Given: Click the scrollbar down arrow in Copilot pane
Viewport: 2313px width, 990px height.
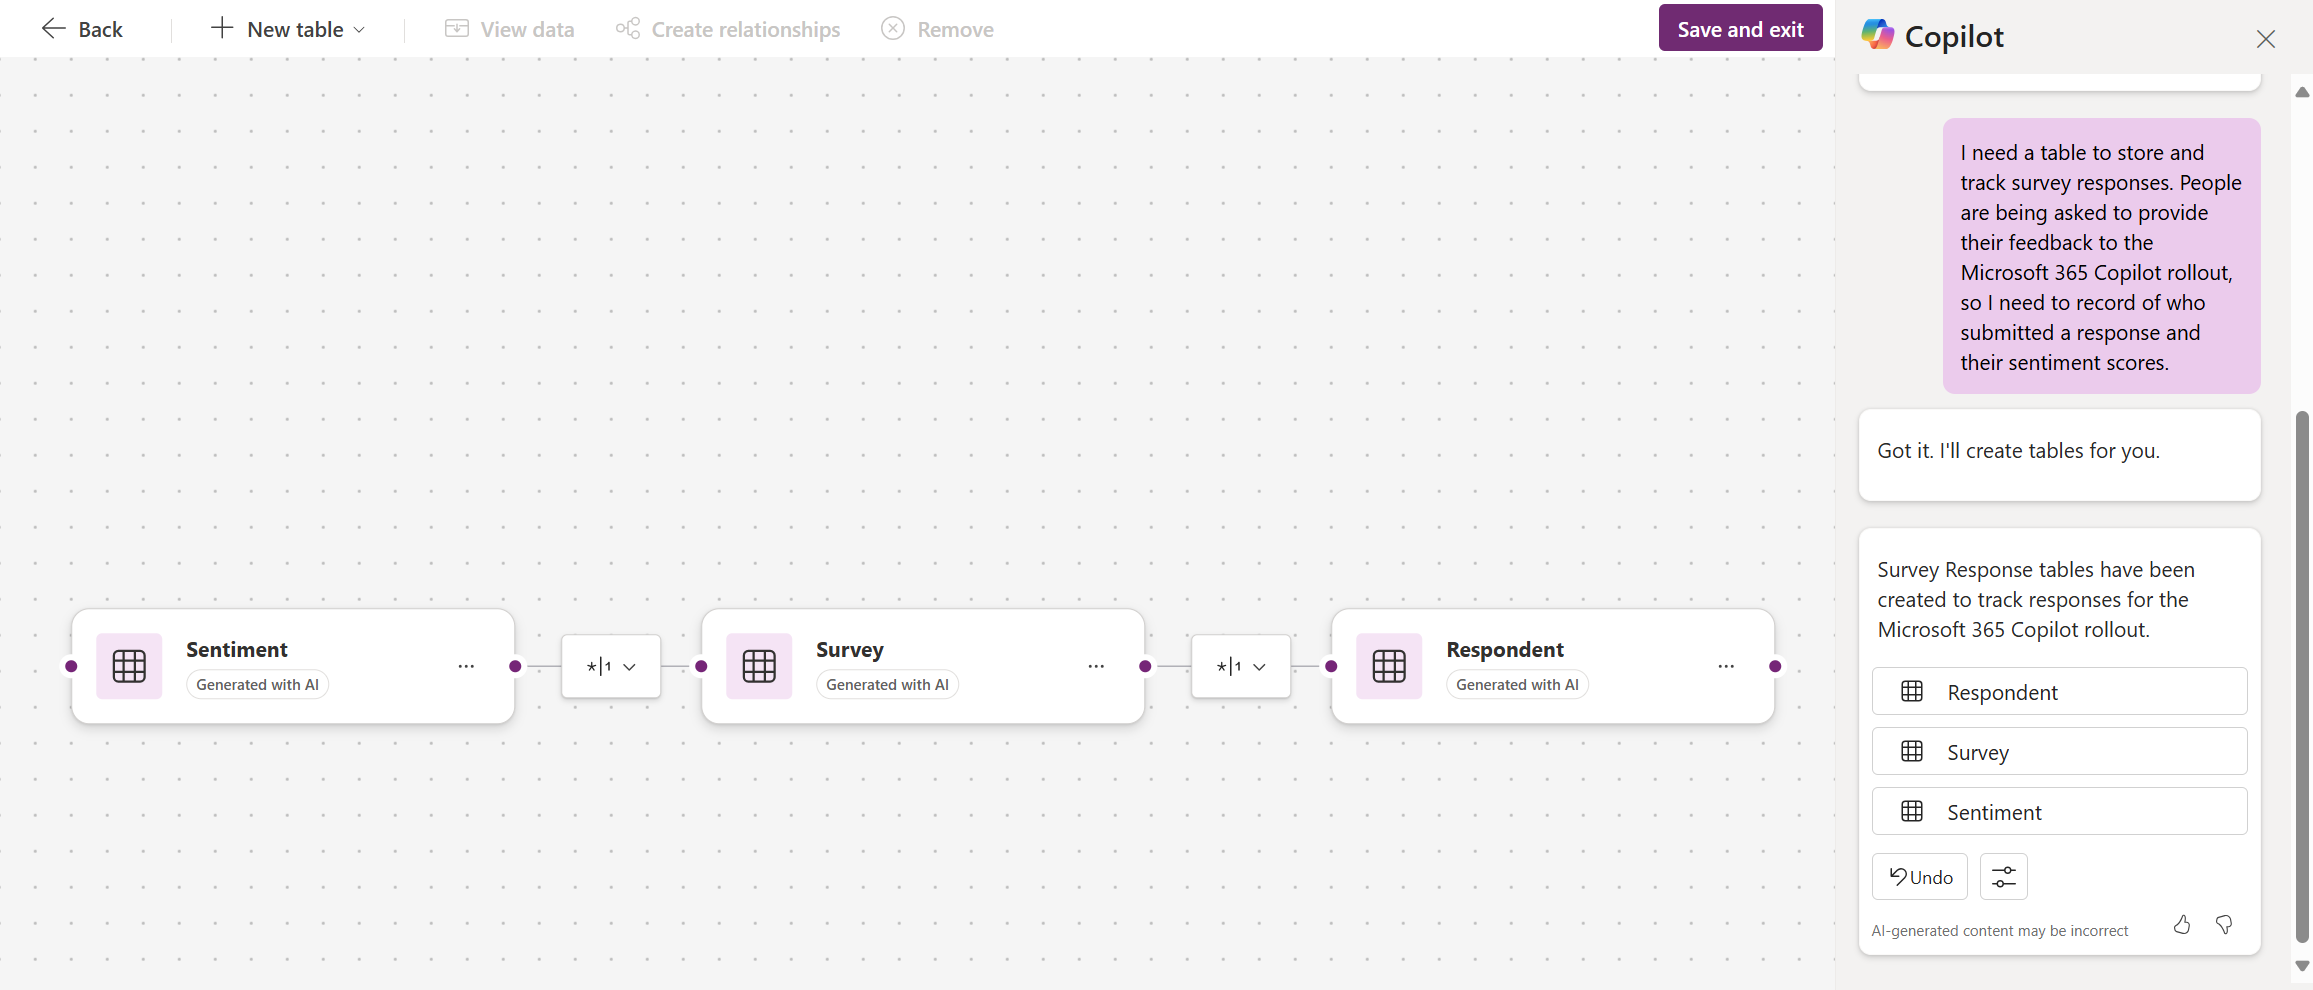Looking at the screenshot, I should [x=2302, y=967].
